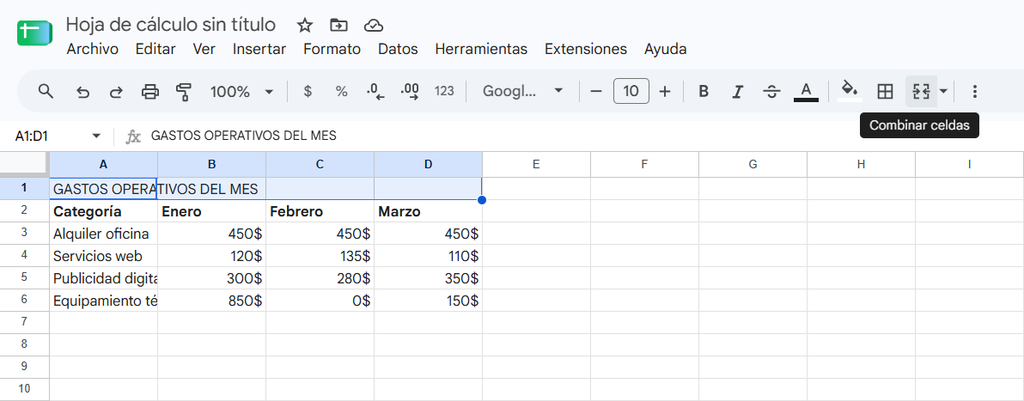Click the font size field showing 10

(x=631, y=91)
